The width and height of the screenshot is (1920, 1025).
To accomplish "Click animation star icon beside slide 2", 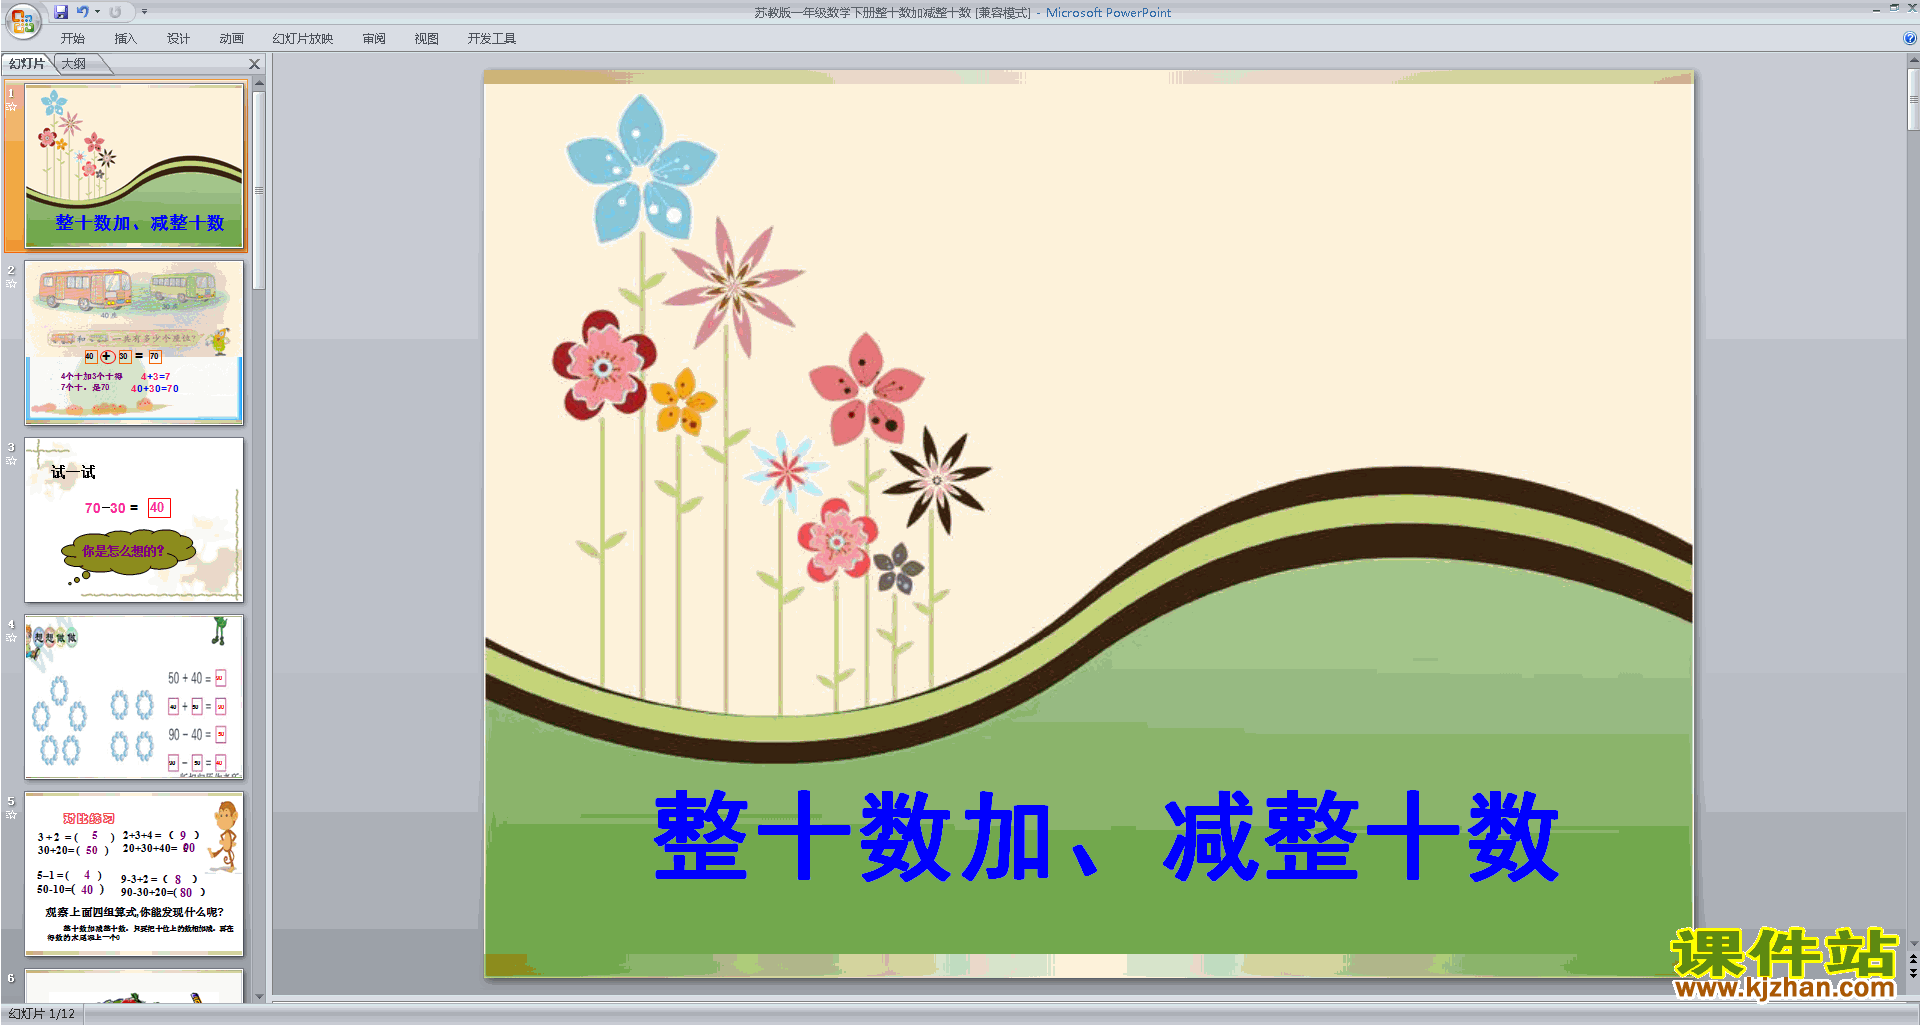I will point(12,284).
